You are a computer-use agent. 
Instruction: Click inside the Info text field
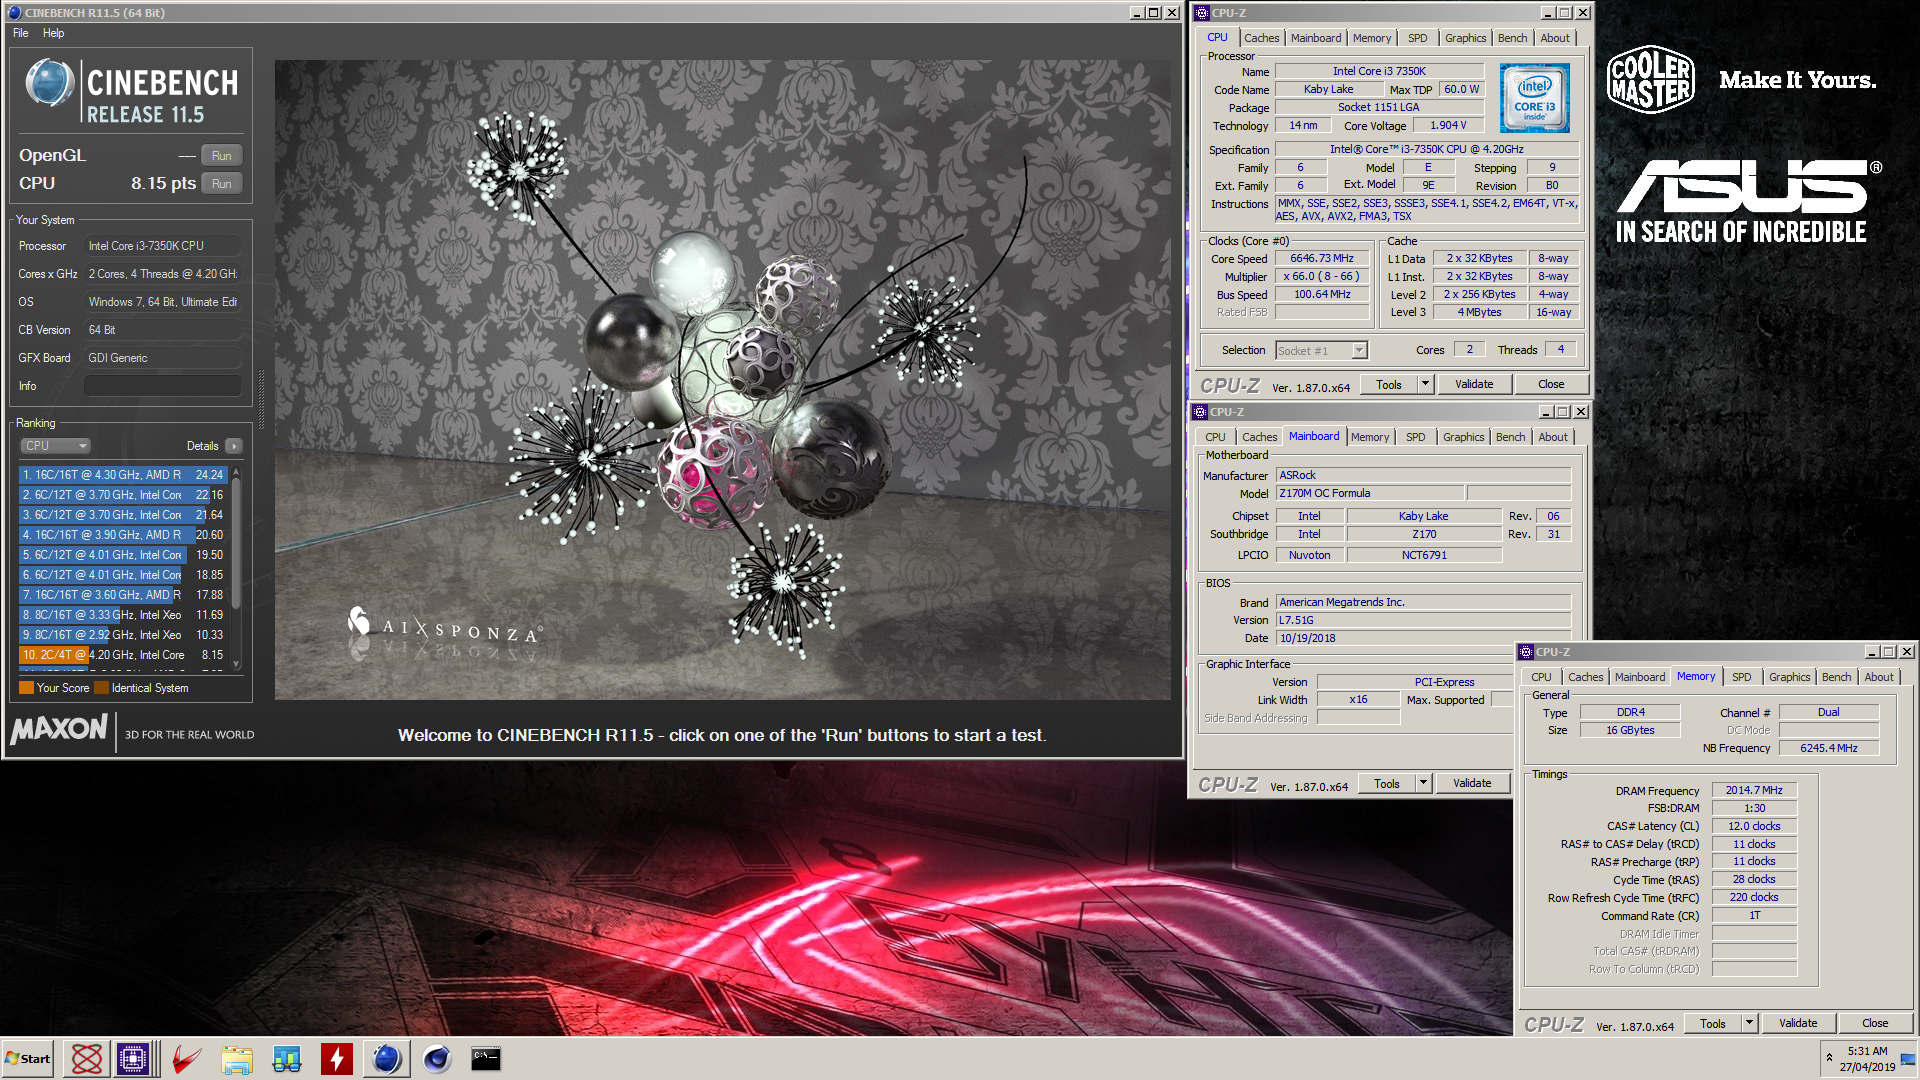(164, 386)
